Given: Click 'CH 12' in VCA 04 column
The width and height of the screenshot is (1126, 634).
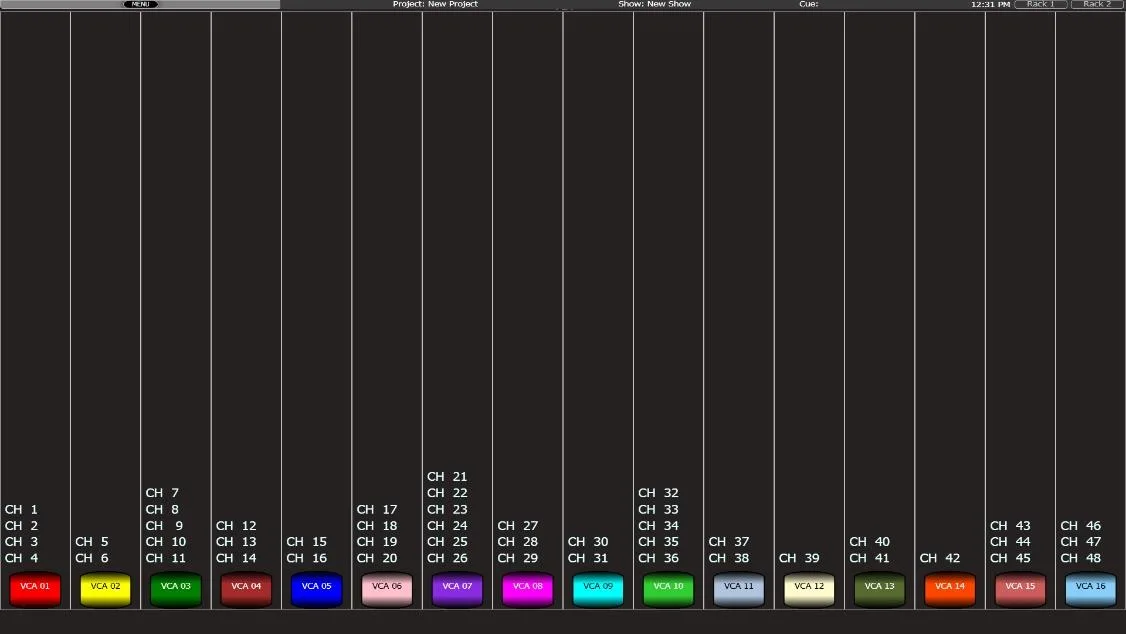Looking at the screenshot, I should [x=236, y=526].
